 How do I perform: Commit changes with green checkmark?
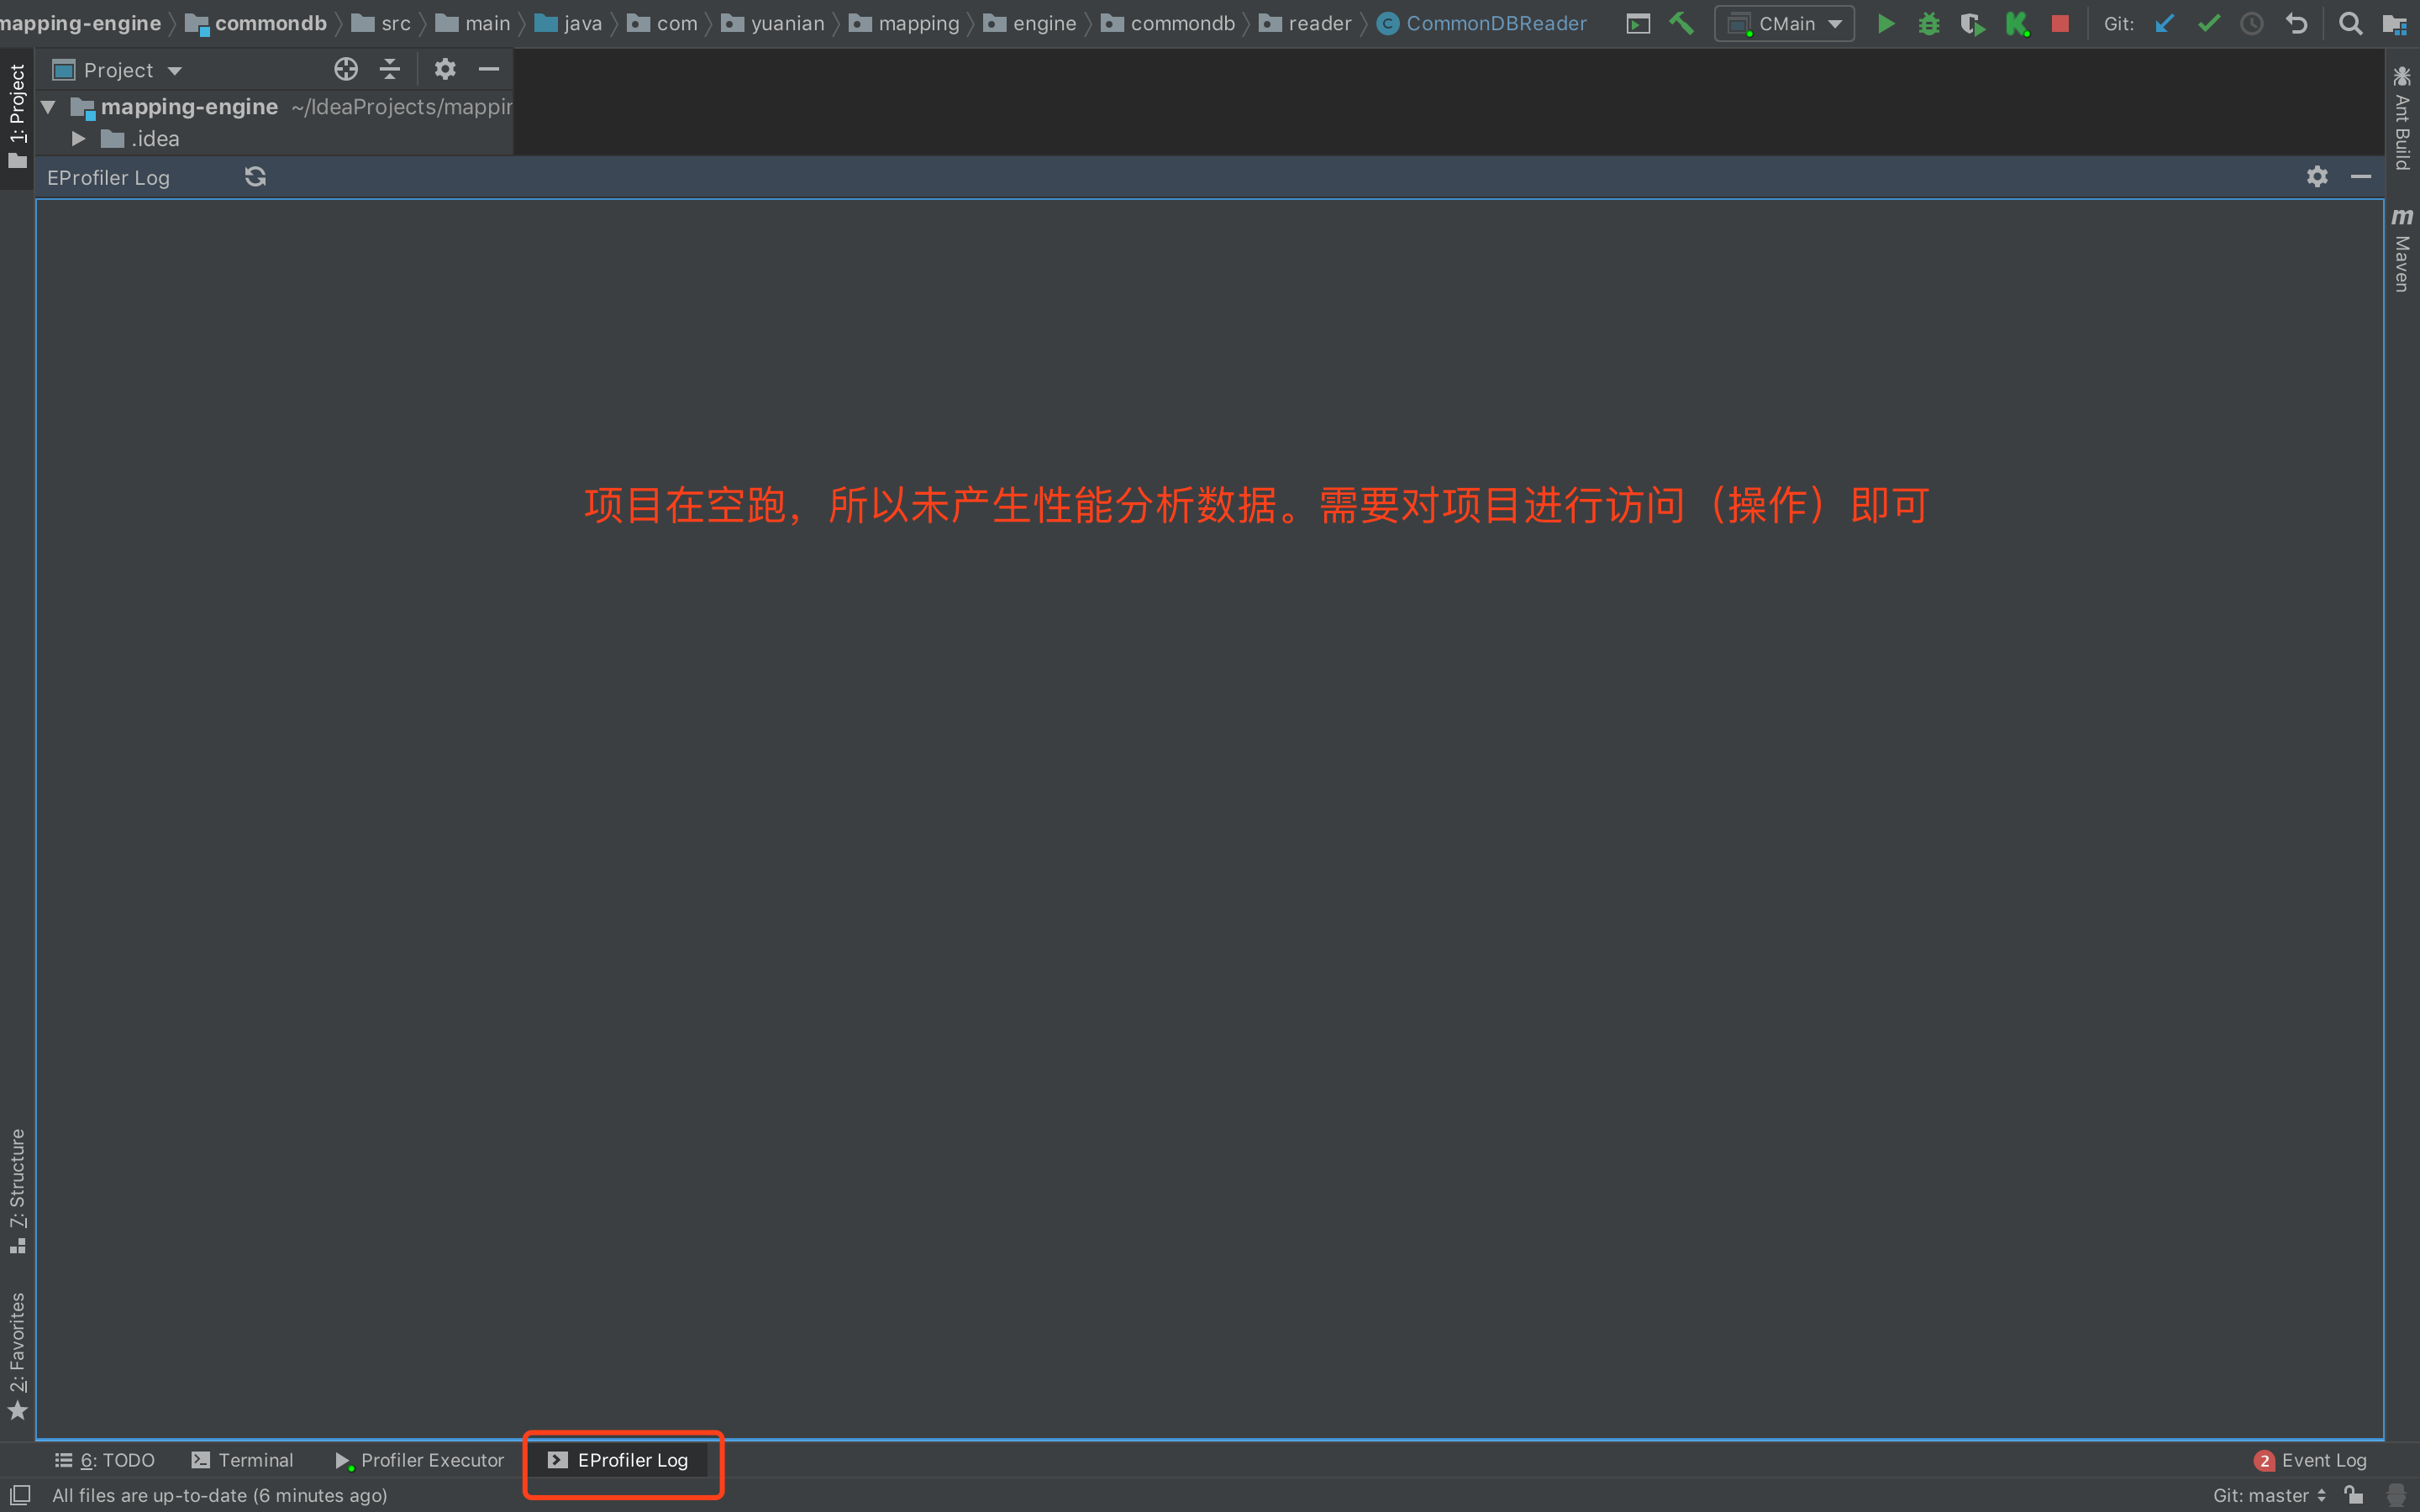[2209, 24]
